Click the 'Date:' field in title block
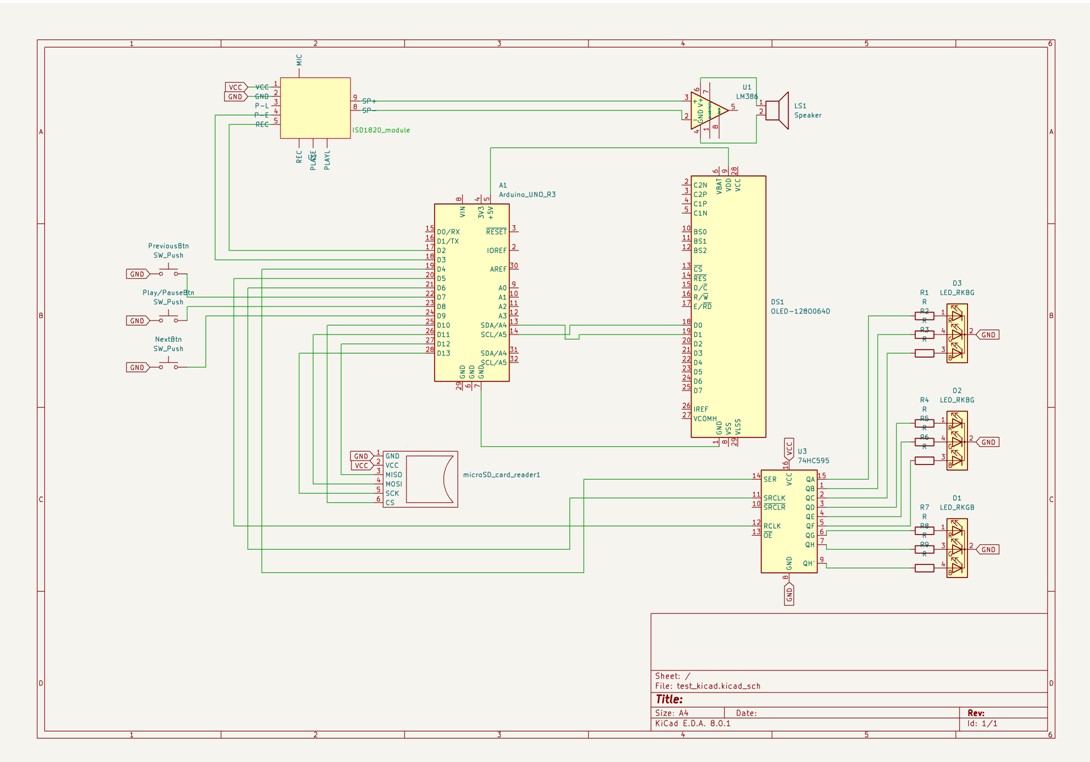 coord(746,713)
